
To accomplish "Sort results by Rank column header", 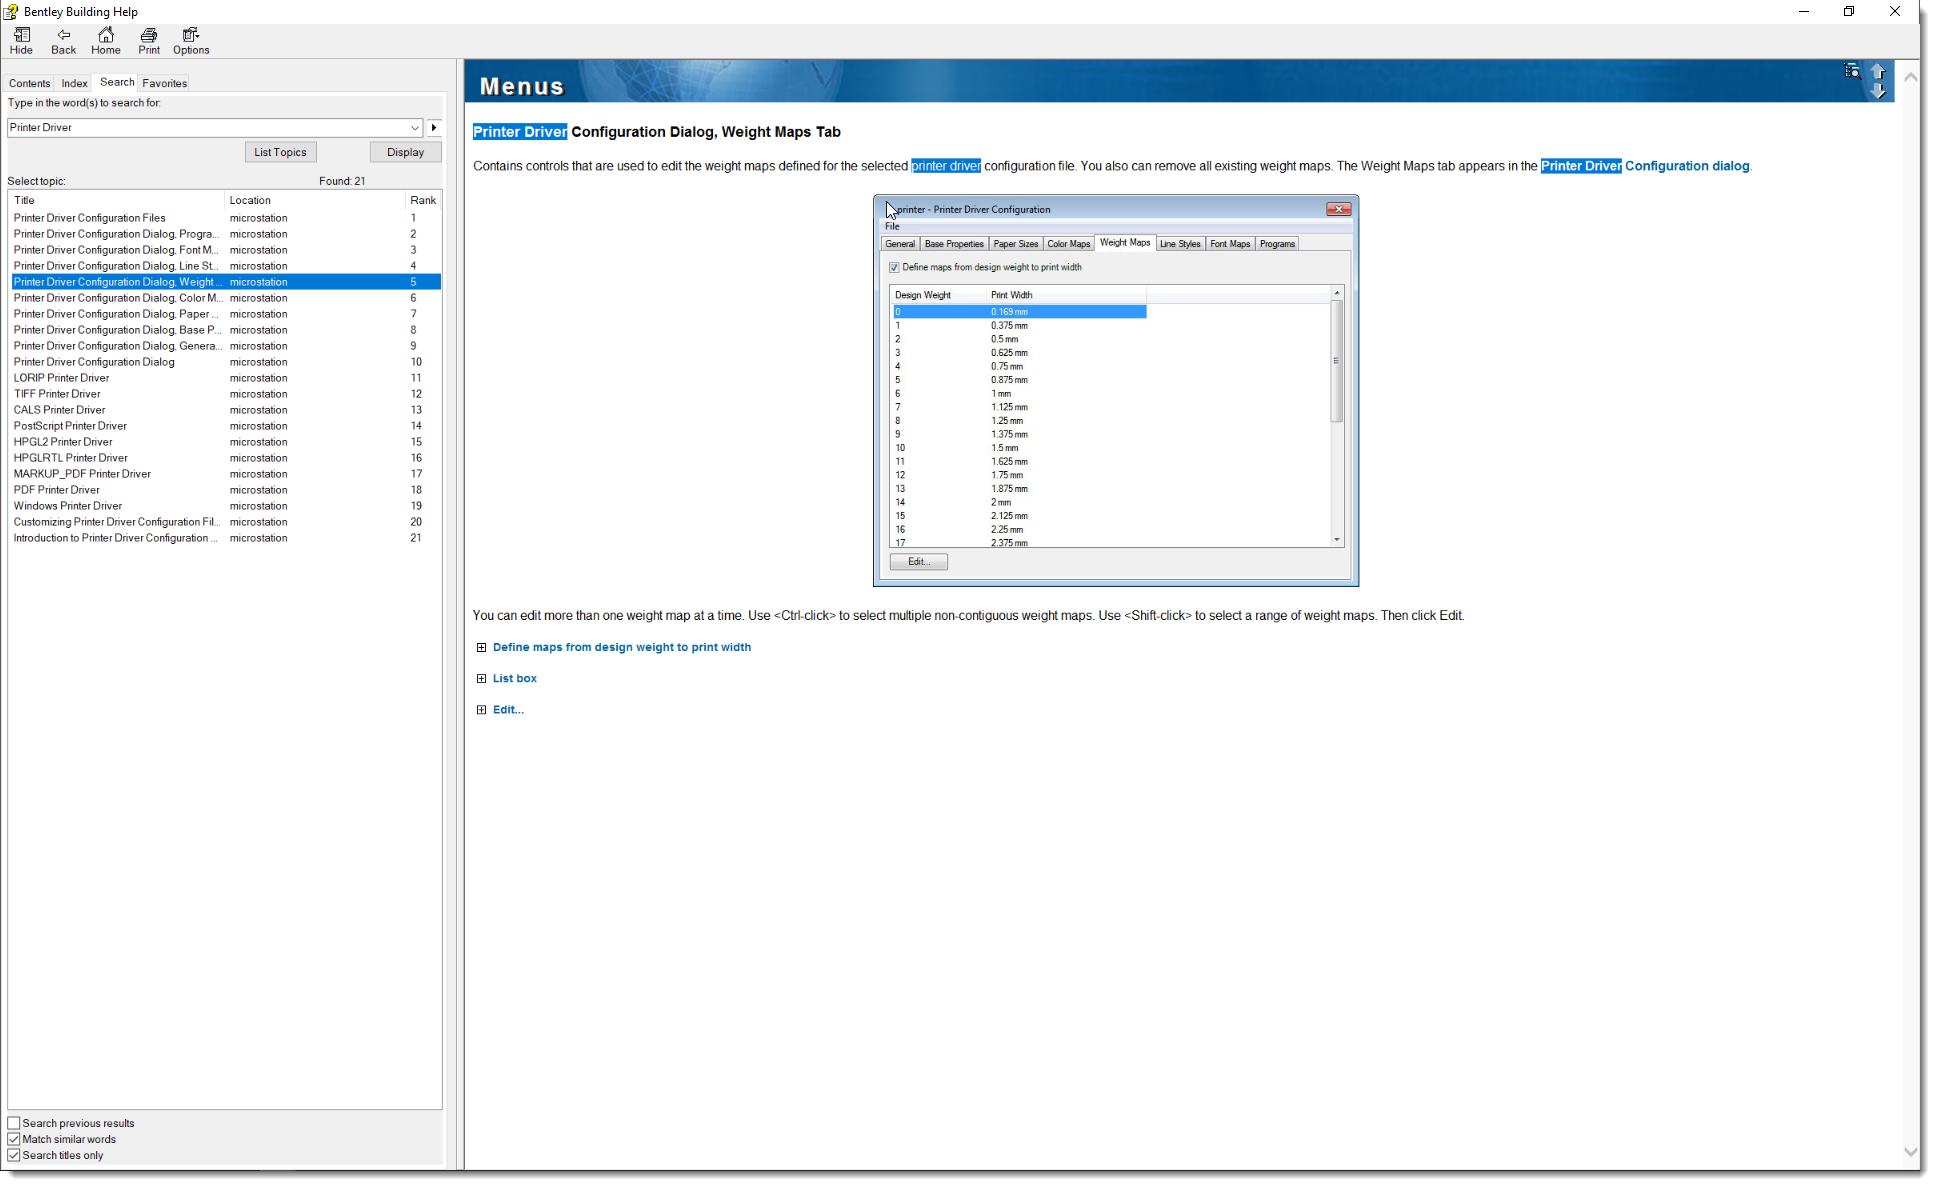I will (423, 200).
